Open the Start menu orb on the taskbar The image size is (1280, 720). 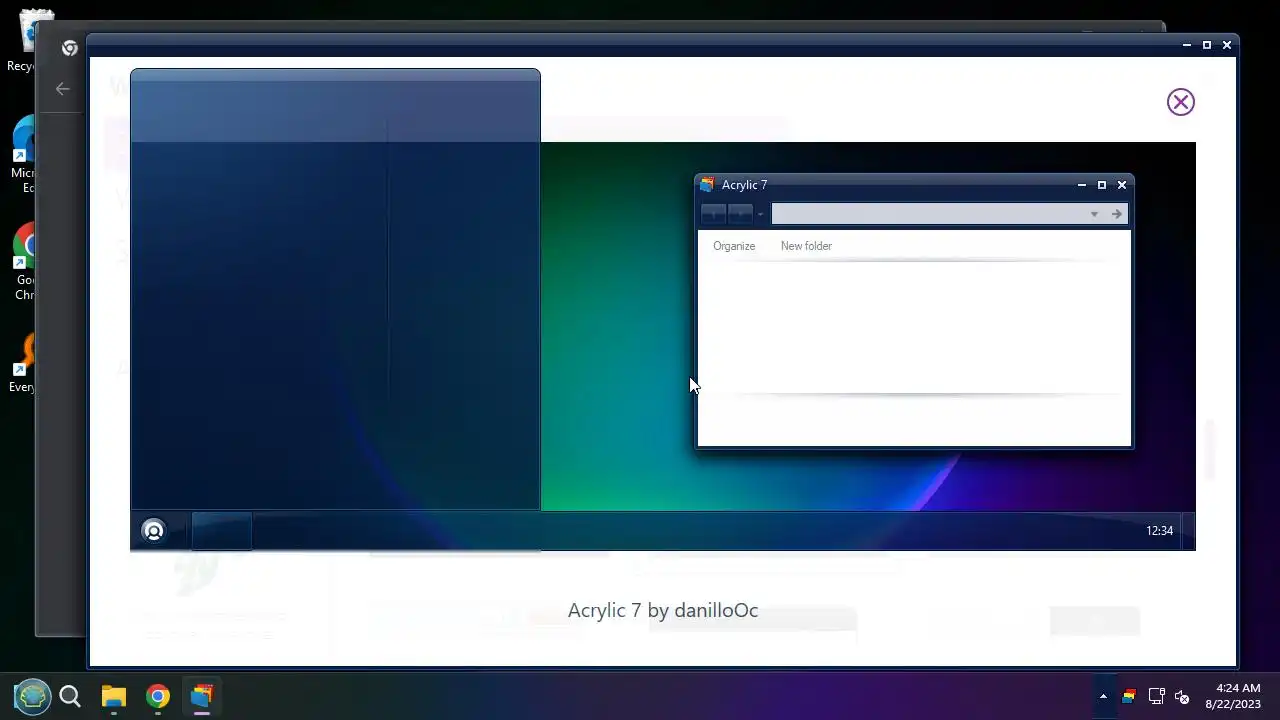point(32,696)
